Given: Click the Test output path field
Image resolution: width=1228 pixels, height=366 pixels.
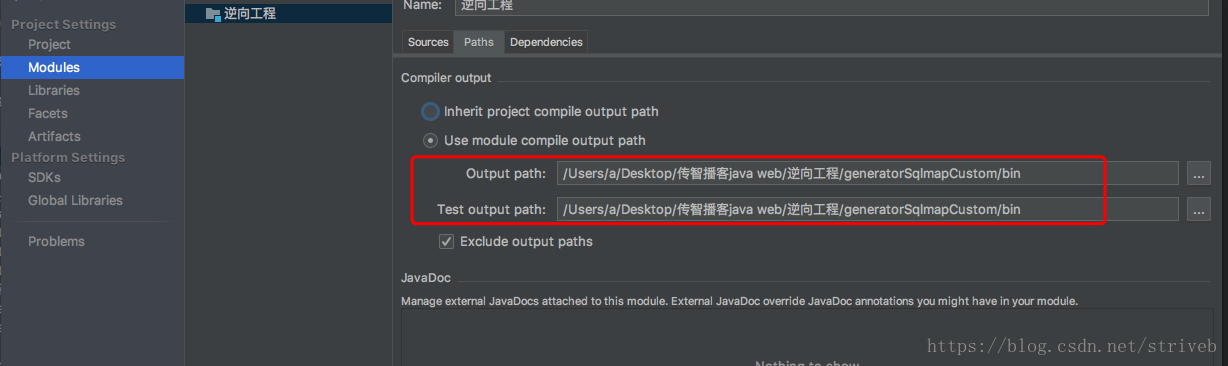Looking at the screenshot, I should point(868,209).
